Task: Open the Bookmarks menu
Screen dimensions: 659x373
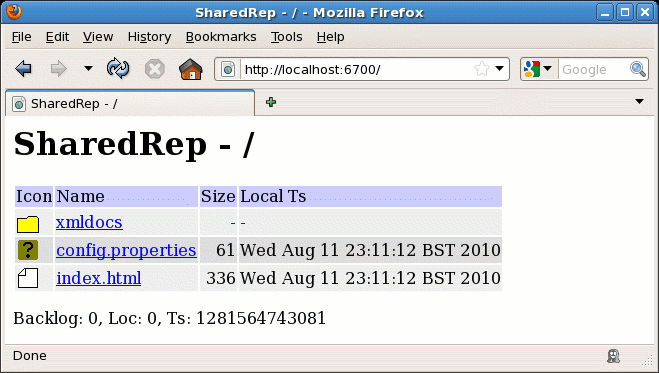Action: (221, 37)
